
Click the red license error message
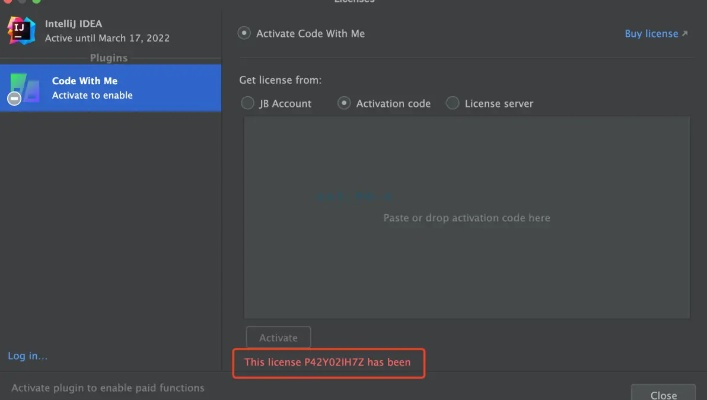[328, 362]
